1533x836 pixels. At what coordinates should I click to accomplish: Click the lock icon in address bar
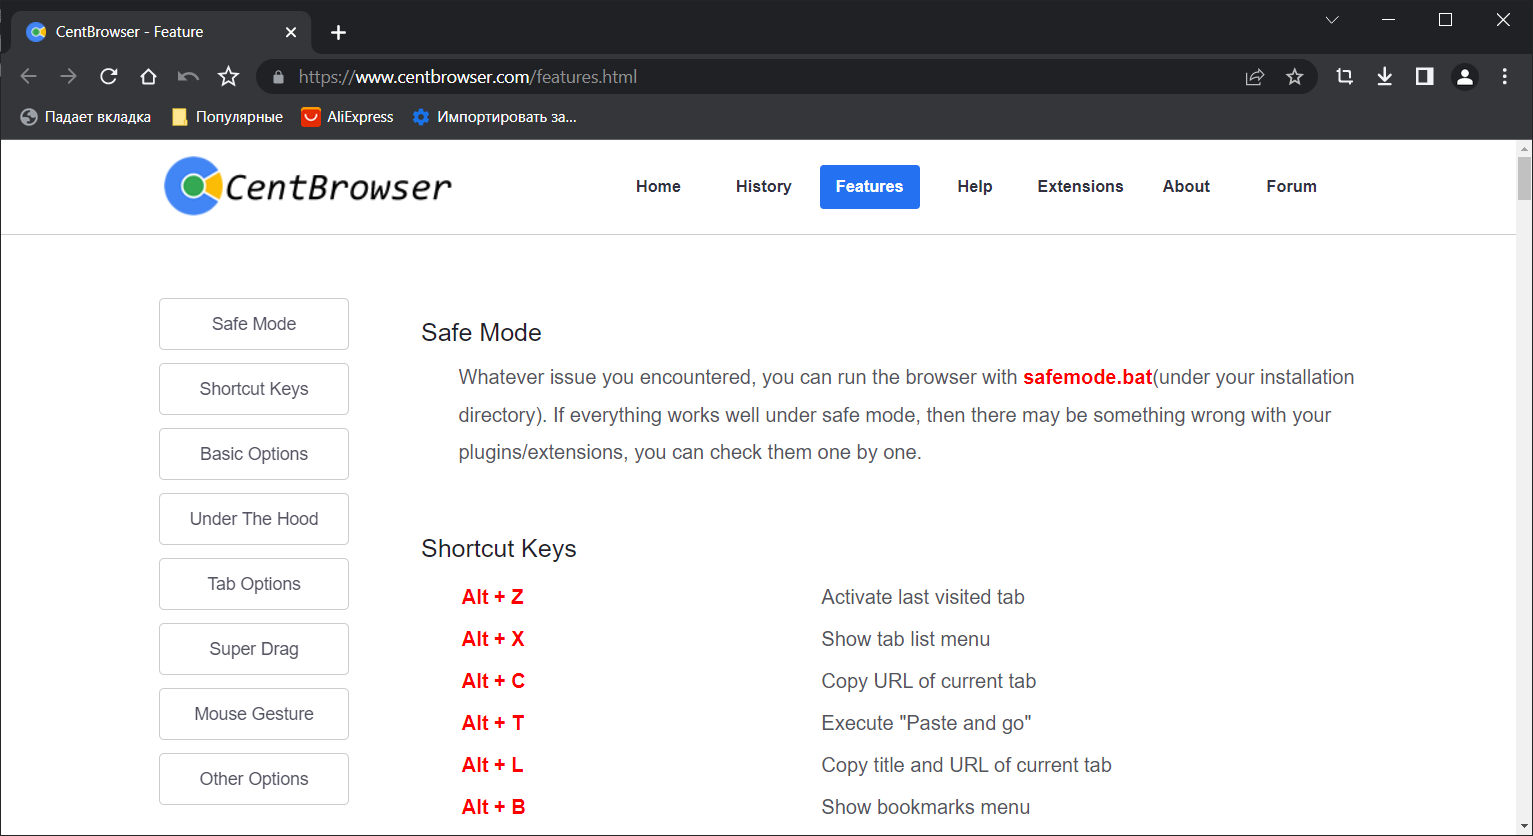click(278, 77)
